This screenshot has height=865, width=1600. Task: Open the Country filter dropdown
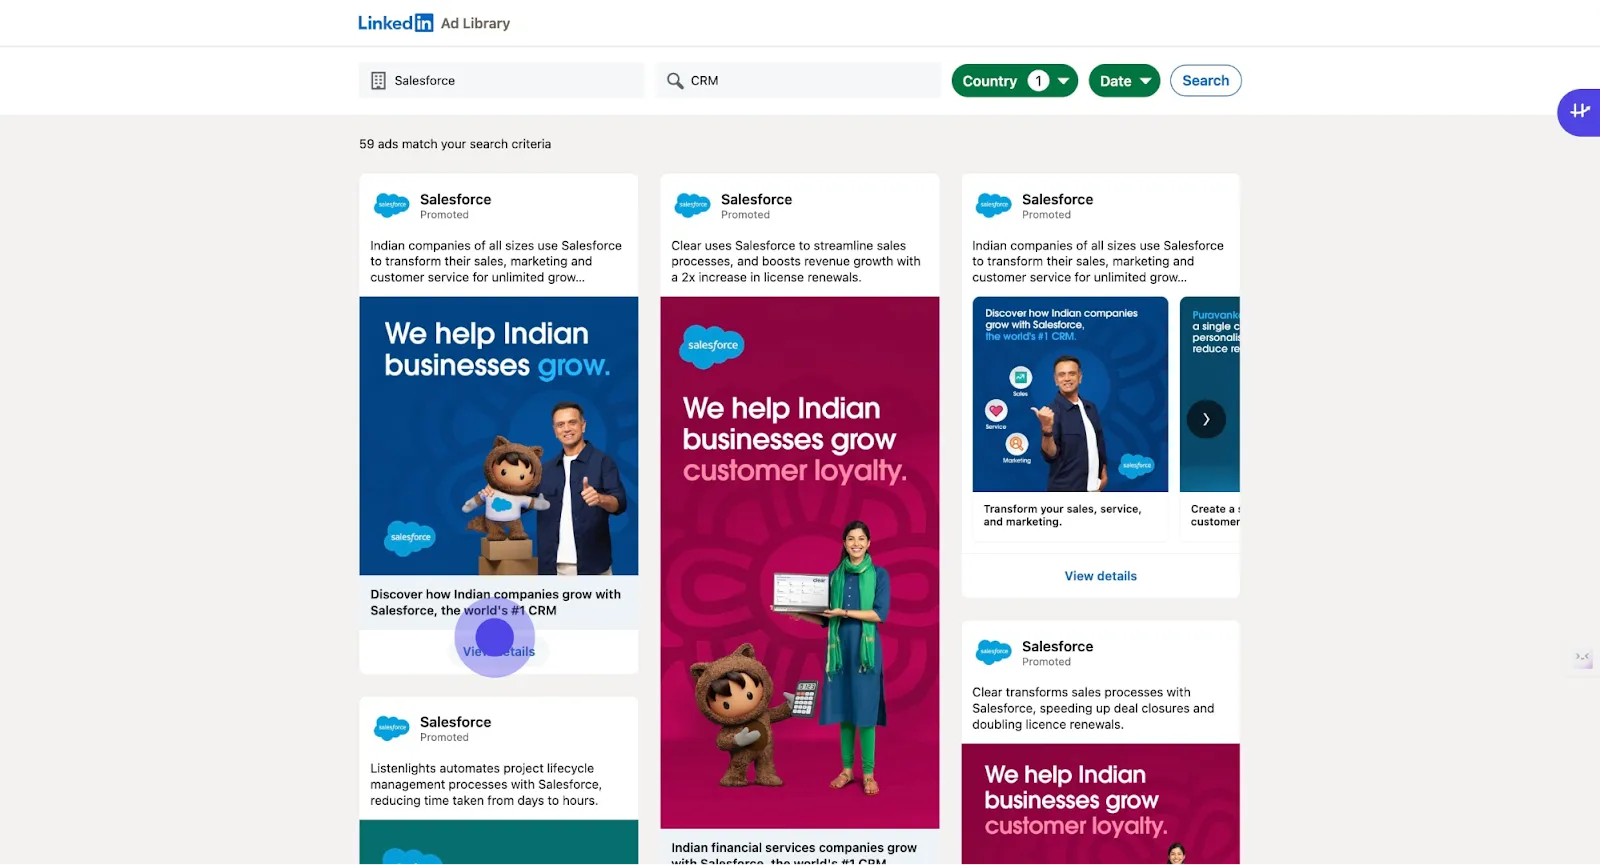click(x=1014, y=81)
